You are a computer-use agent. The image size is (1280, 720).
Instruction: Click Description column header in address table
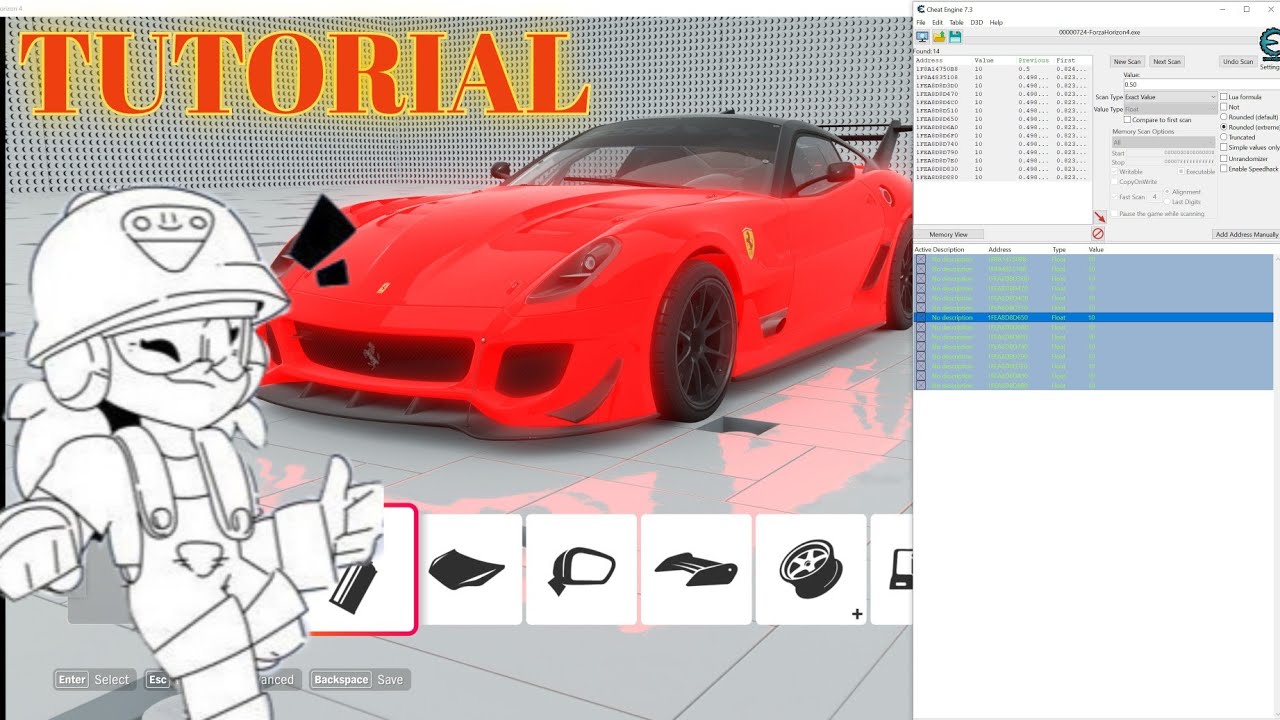(x=948, y=249)
